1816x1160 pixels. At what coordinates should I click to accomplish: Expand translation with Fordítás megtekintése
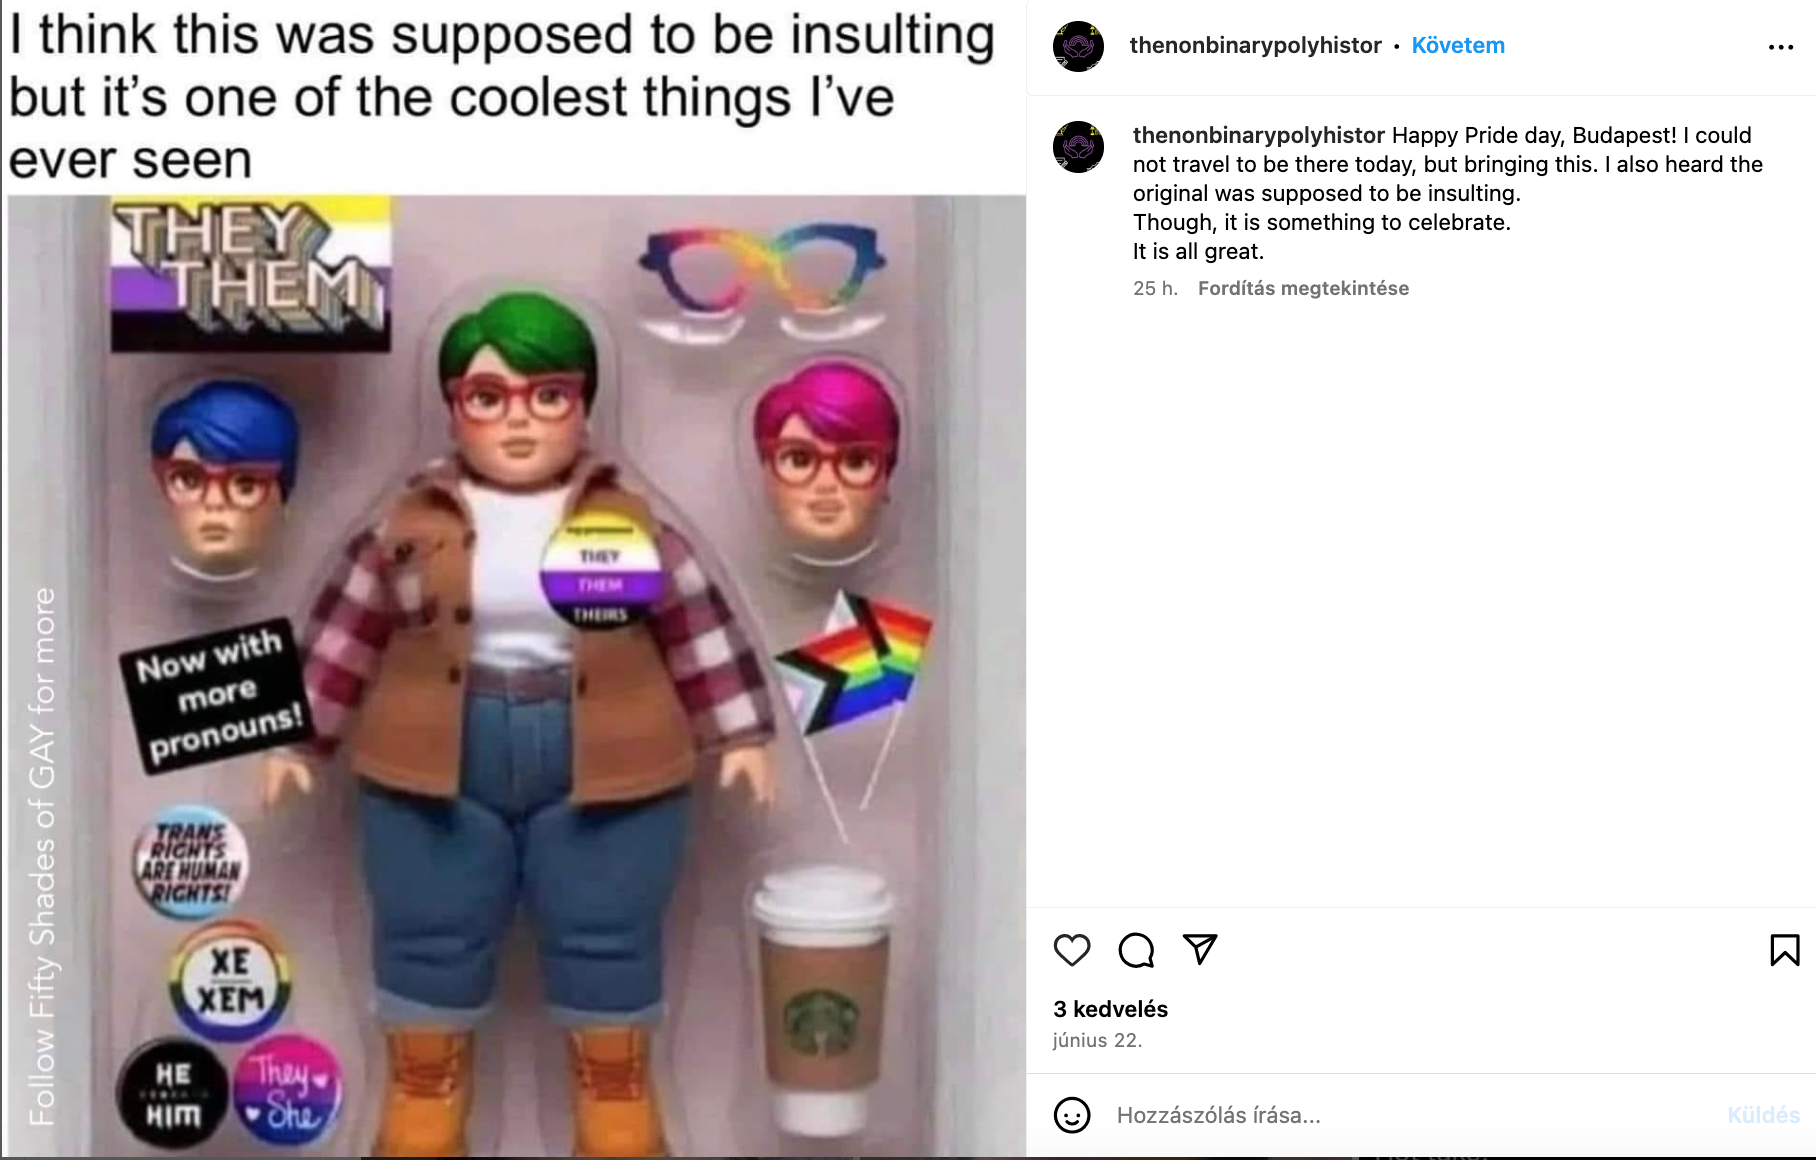pyautogui.click(x=1303, y=289)
